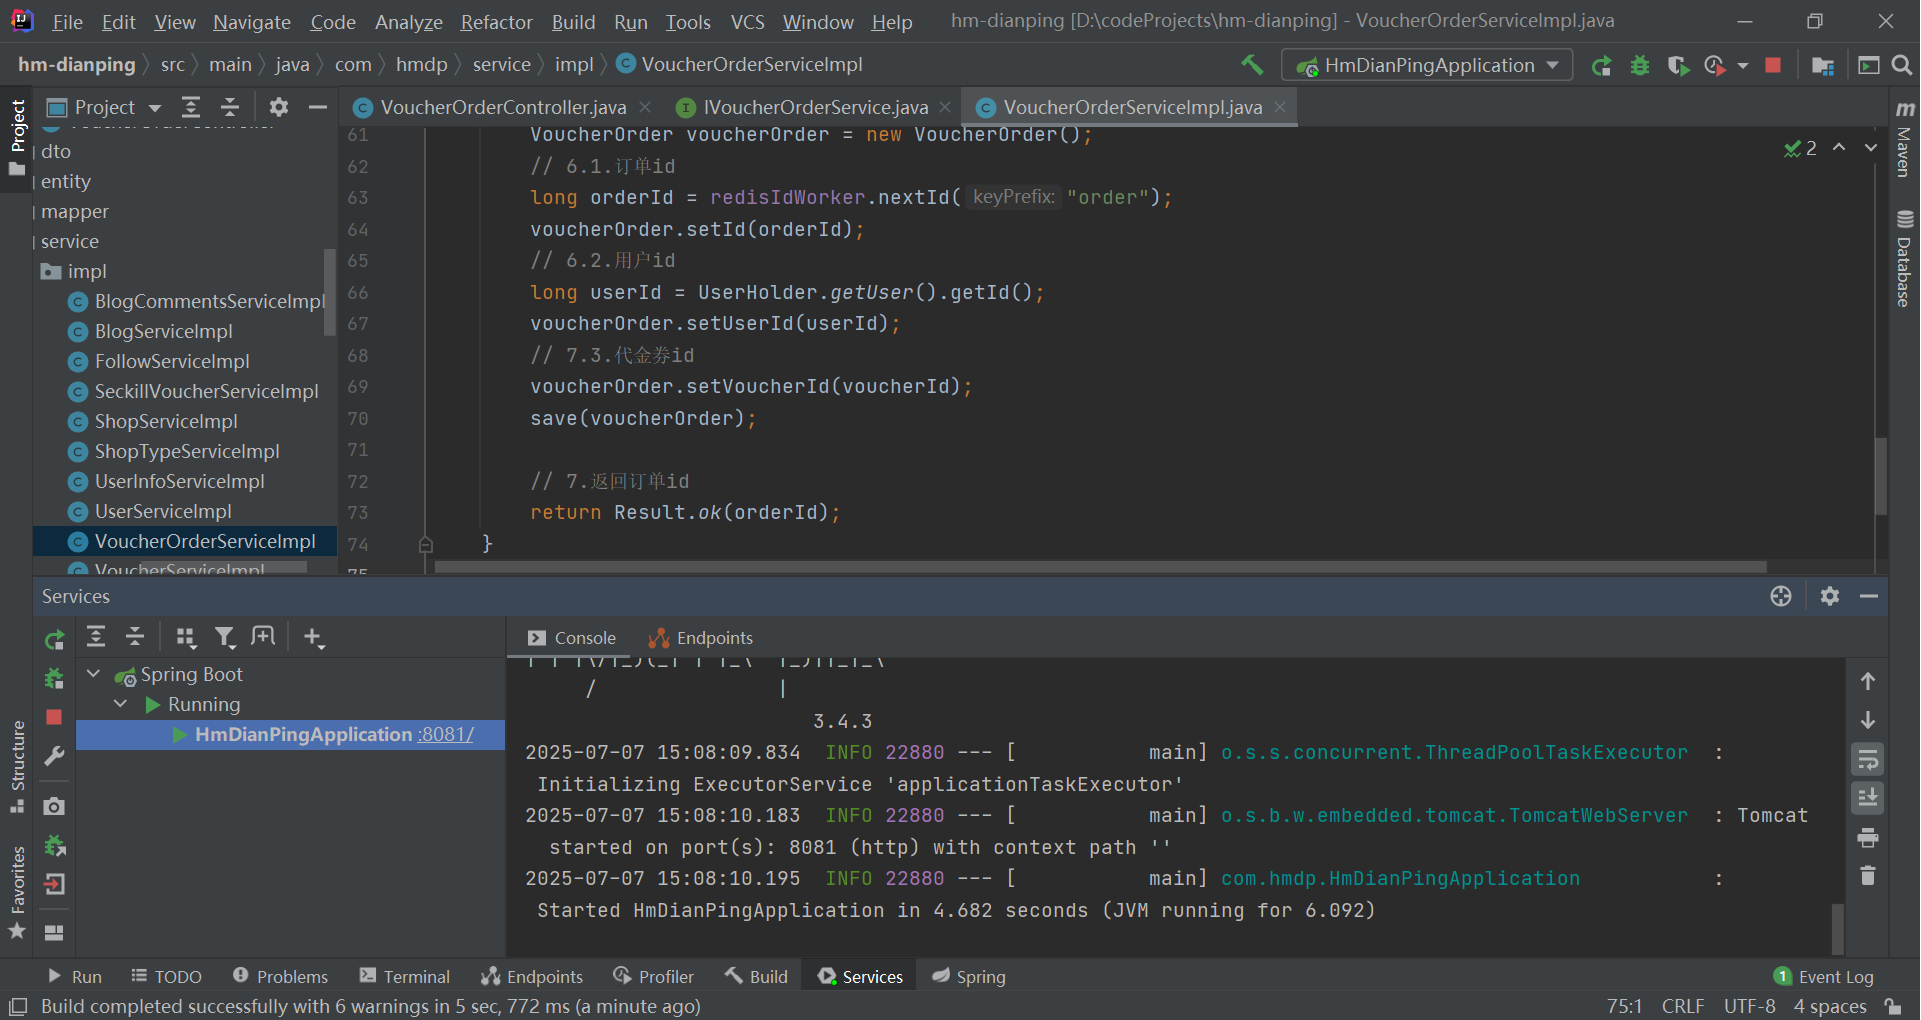Switch to VoucherOrderController.java tab
This screenshot has width=1921, height=1020.
503,107
